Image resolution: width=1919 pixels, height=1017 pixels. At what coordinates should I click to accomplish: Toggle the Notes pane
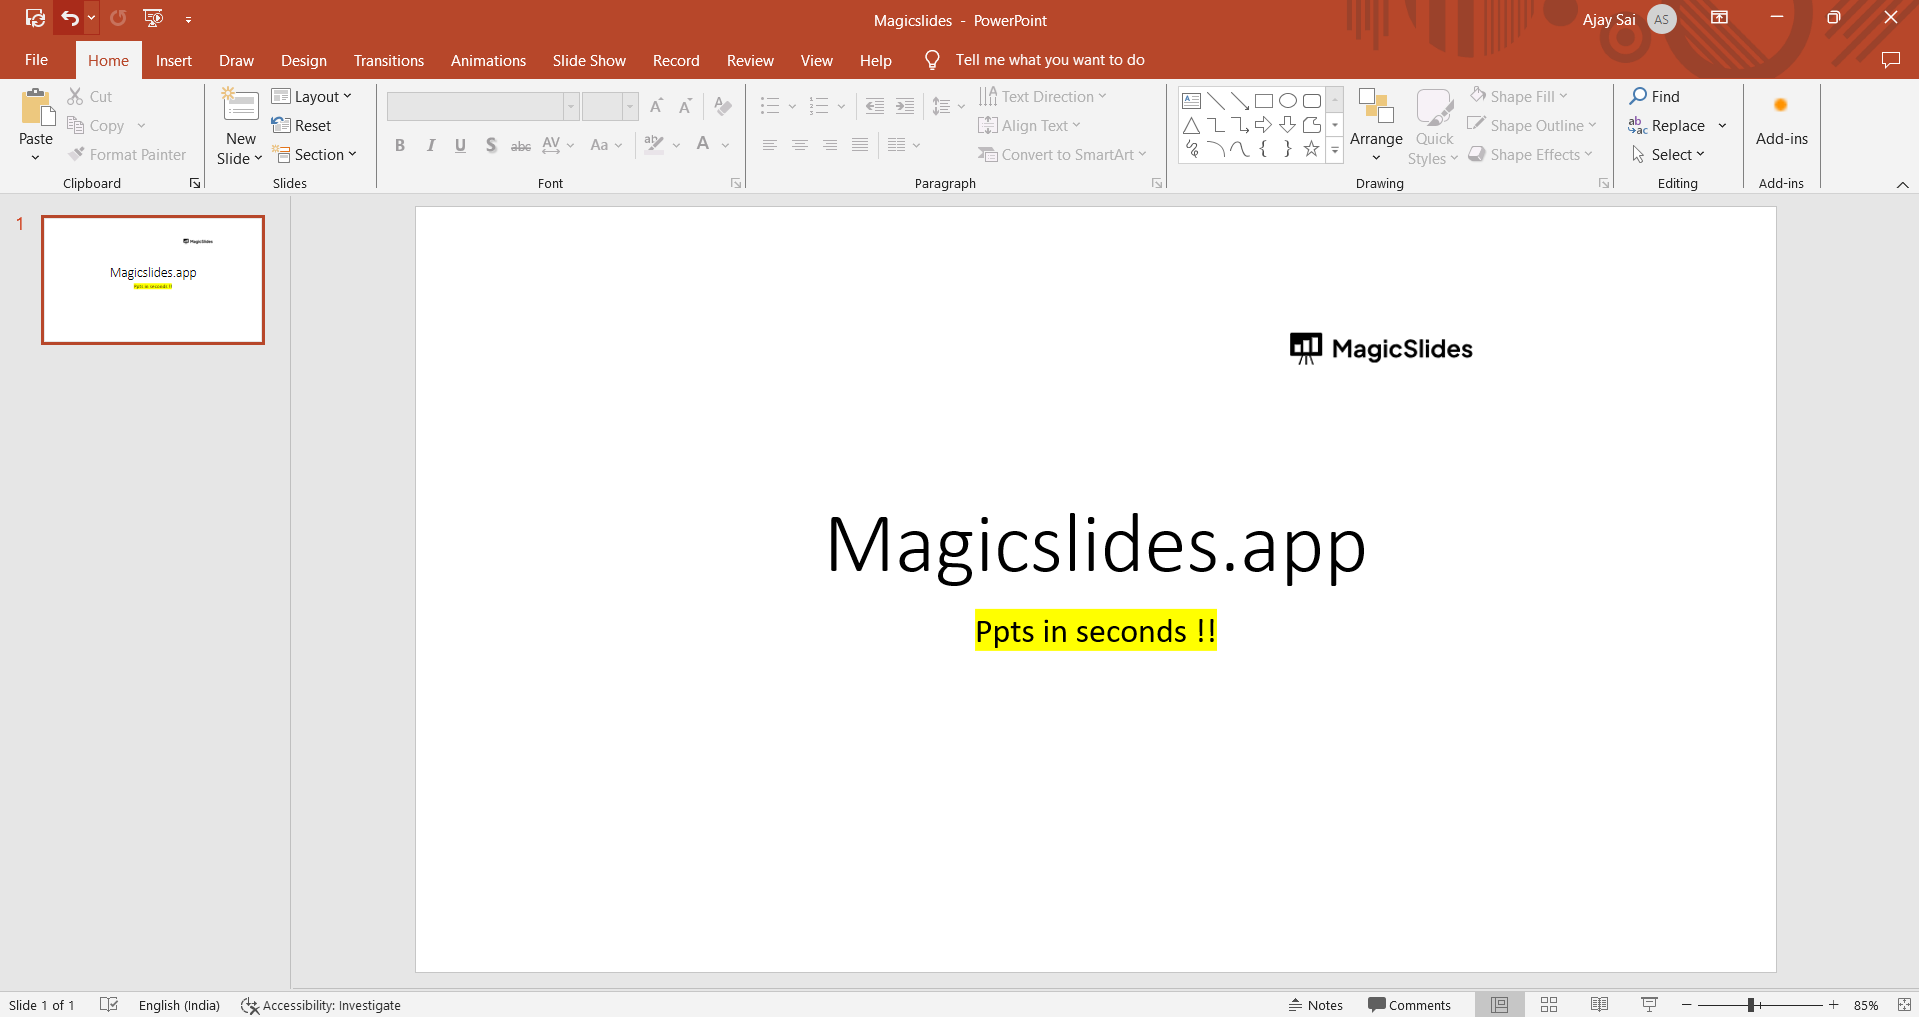[1315, 1005]
